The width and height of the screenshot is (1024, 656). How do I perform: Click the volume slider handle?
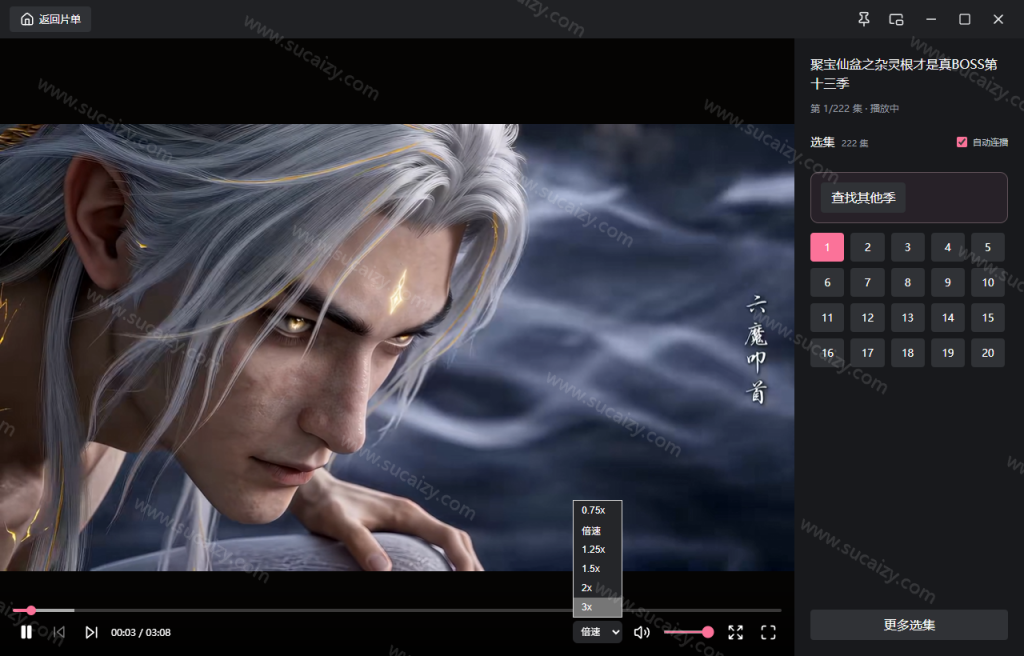pyautogui.click(x=708, y=632)
